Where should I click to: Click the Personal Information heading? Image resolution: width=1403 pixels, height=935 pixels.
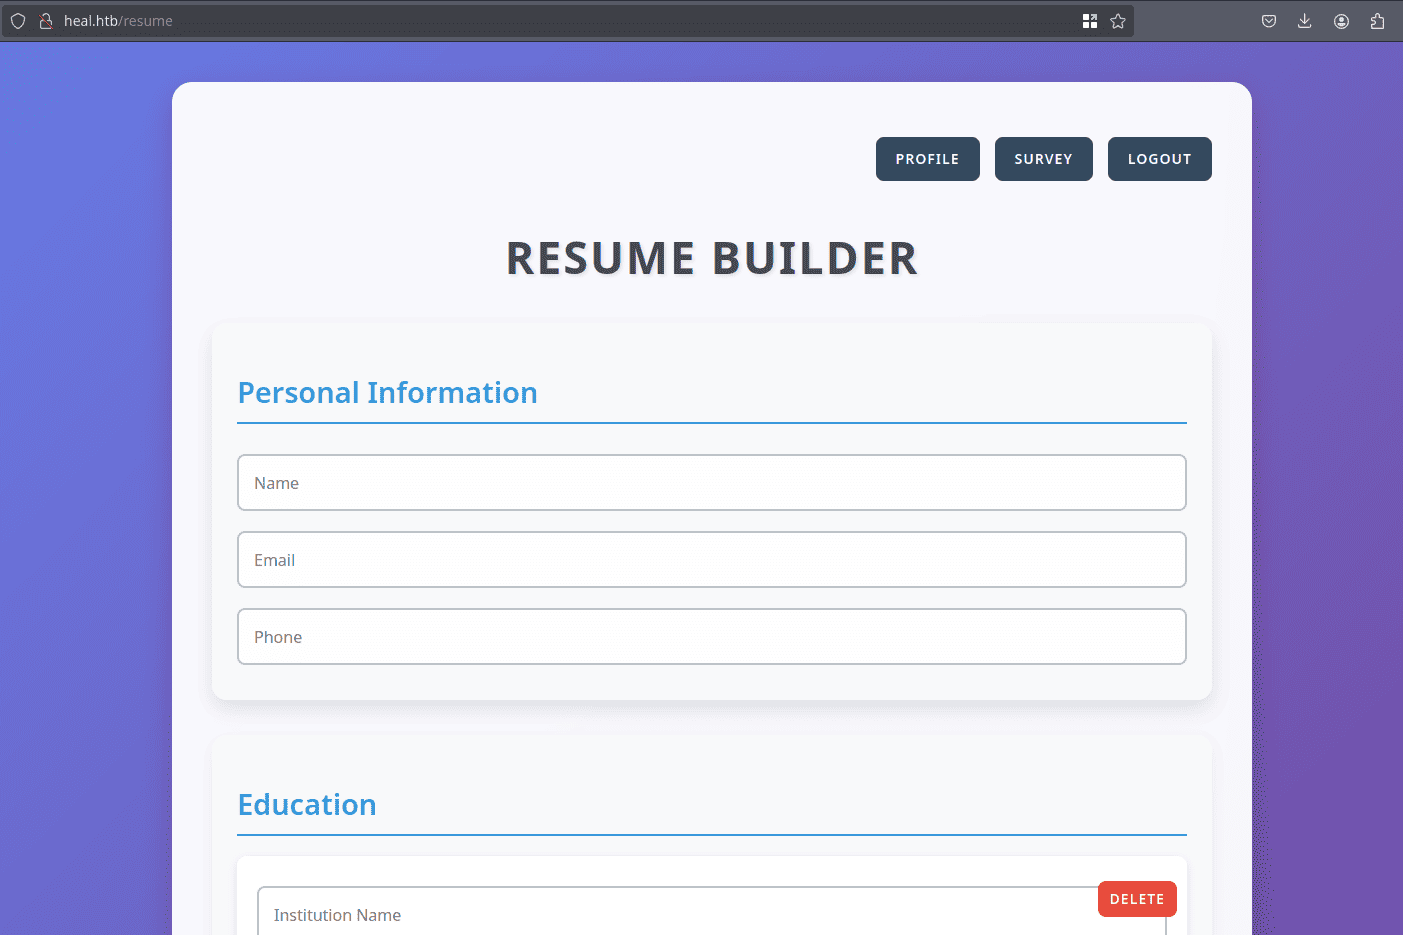point(387,393)
